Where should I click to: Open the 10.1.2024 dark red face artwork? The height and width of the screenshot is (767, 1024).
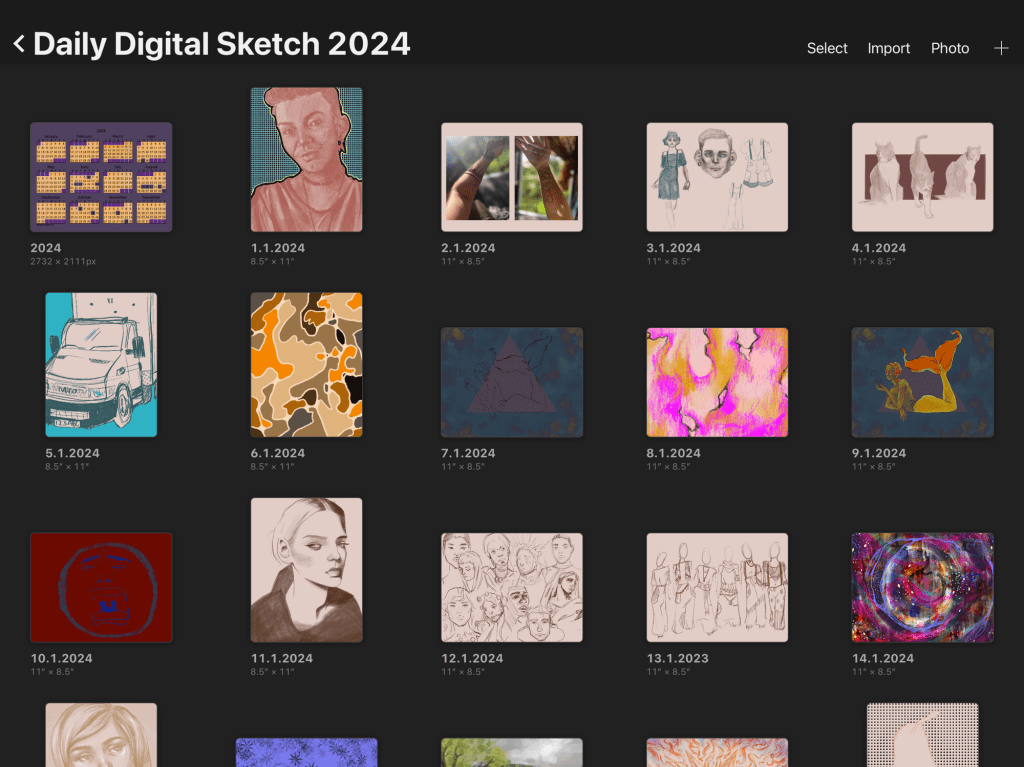pyautogui.click(x=101, y=587)
